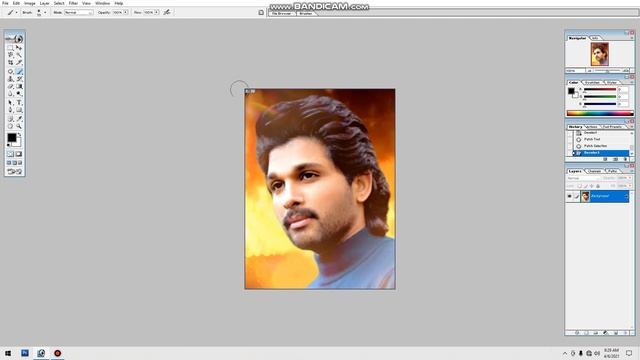Click the Navigator zoom slider
This screenshot has width=640, height=360.
(607, 71)
